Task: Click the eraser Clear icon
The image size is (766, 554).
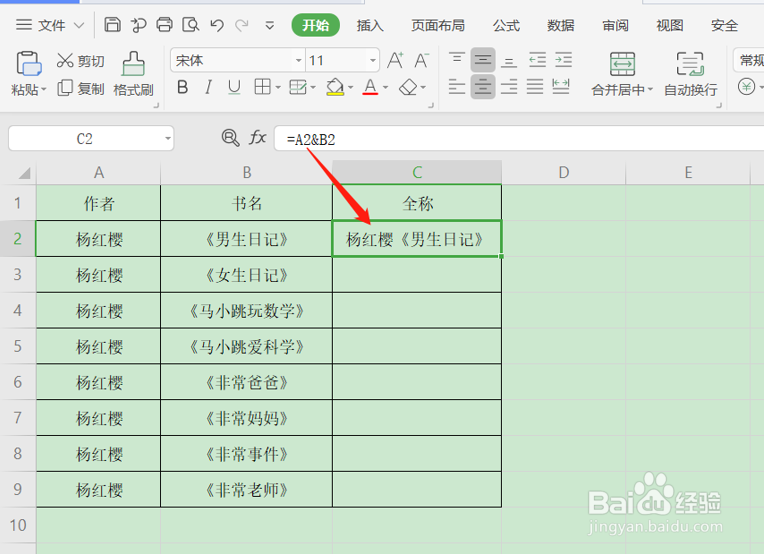Action: click(408, 87)
